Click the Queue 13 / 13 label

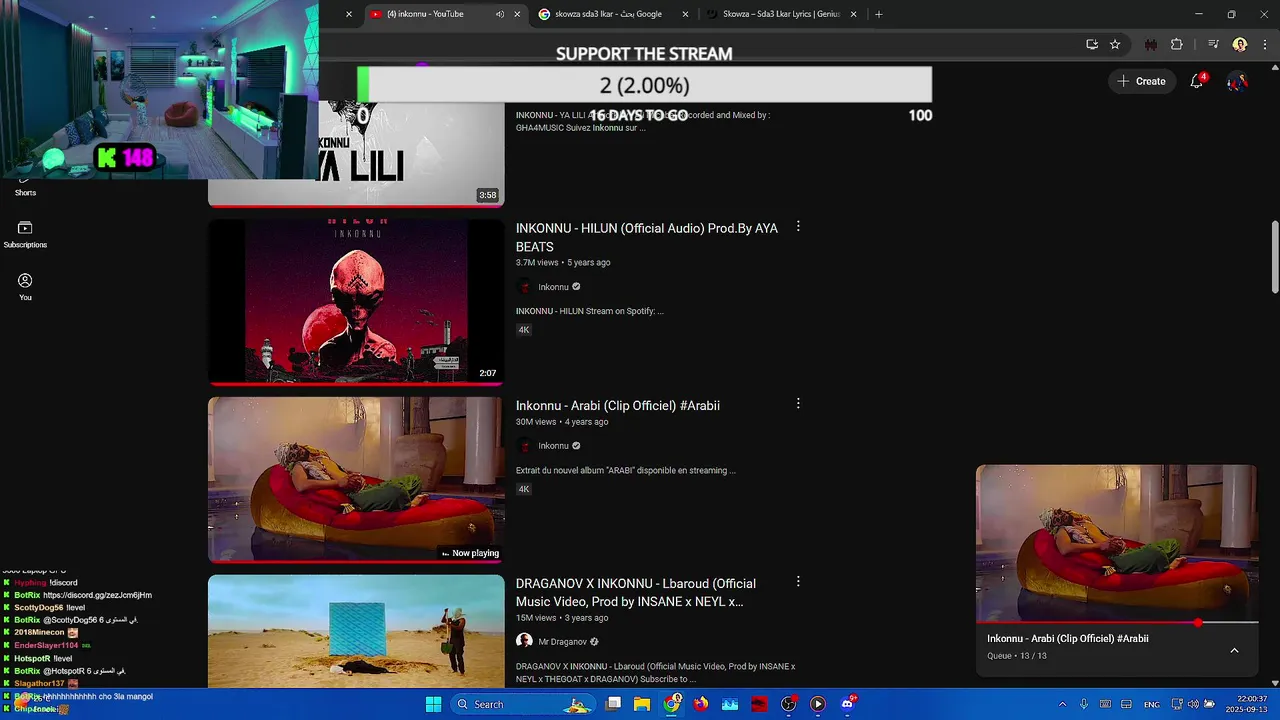click(1017, 656)
